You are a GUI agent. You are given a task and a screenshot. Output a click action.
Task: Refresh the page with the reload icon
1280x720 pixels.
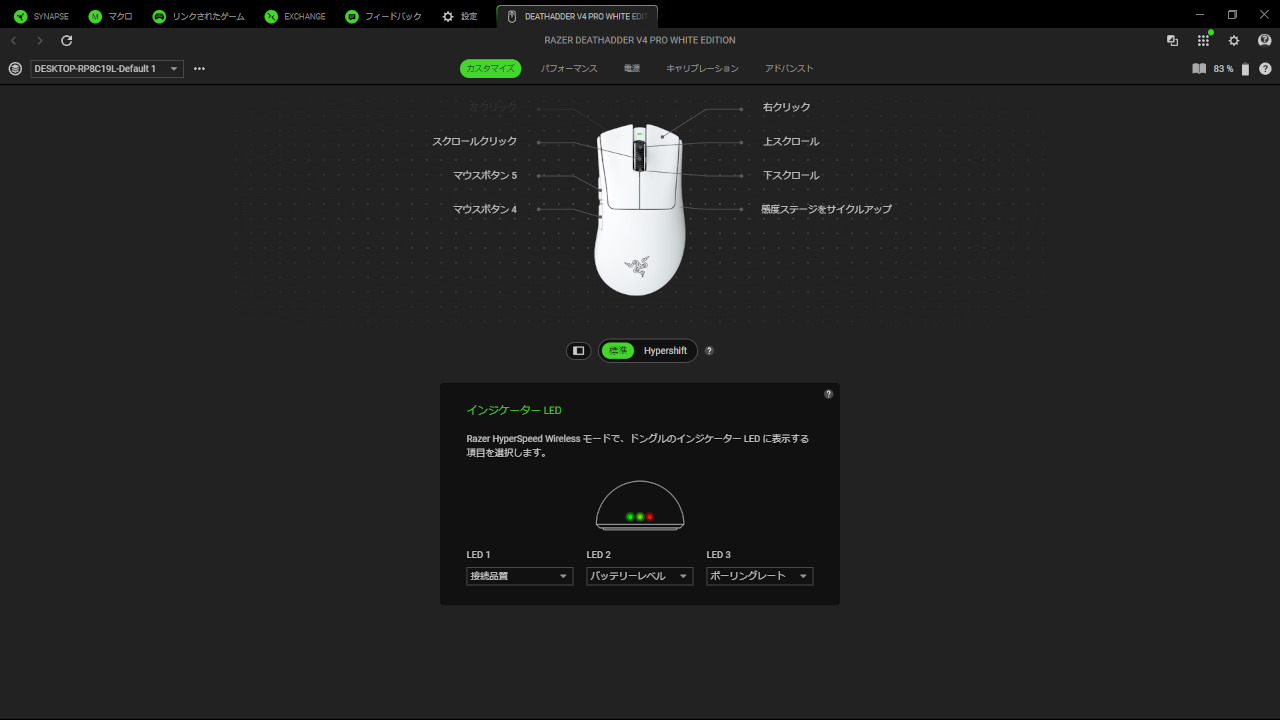click(67, 40)
